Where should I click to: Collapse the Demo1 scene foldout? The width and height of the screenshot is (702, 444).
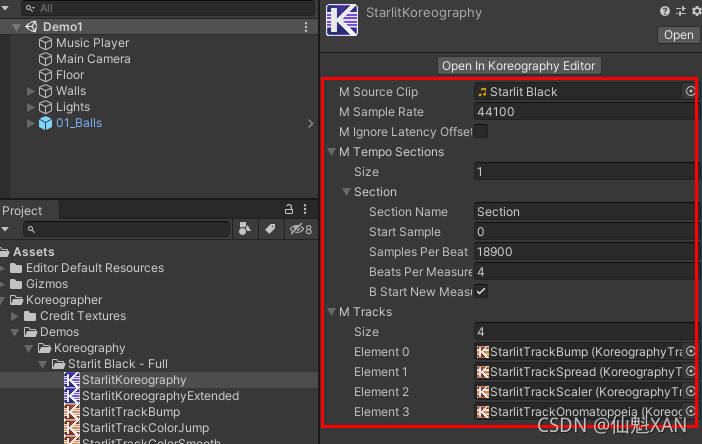16,27
